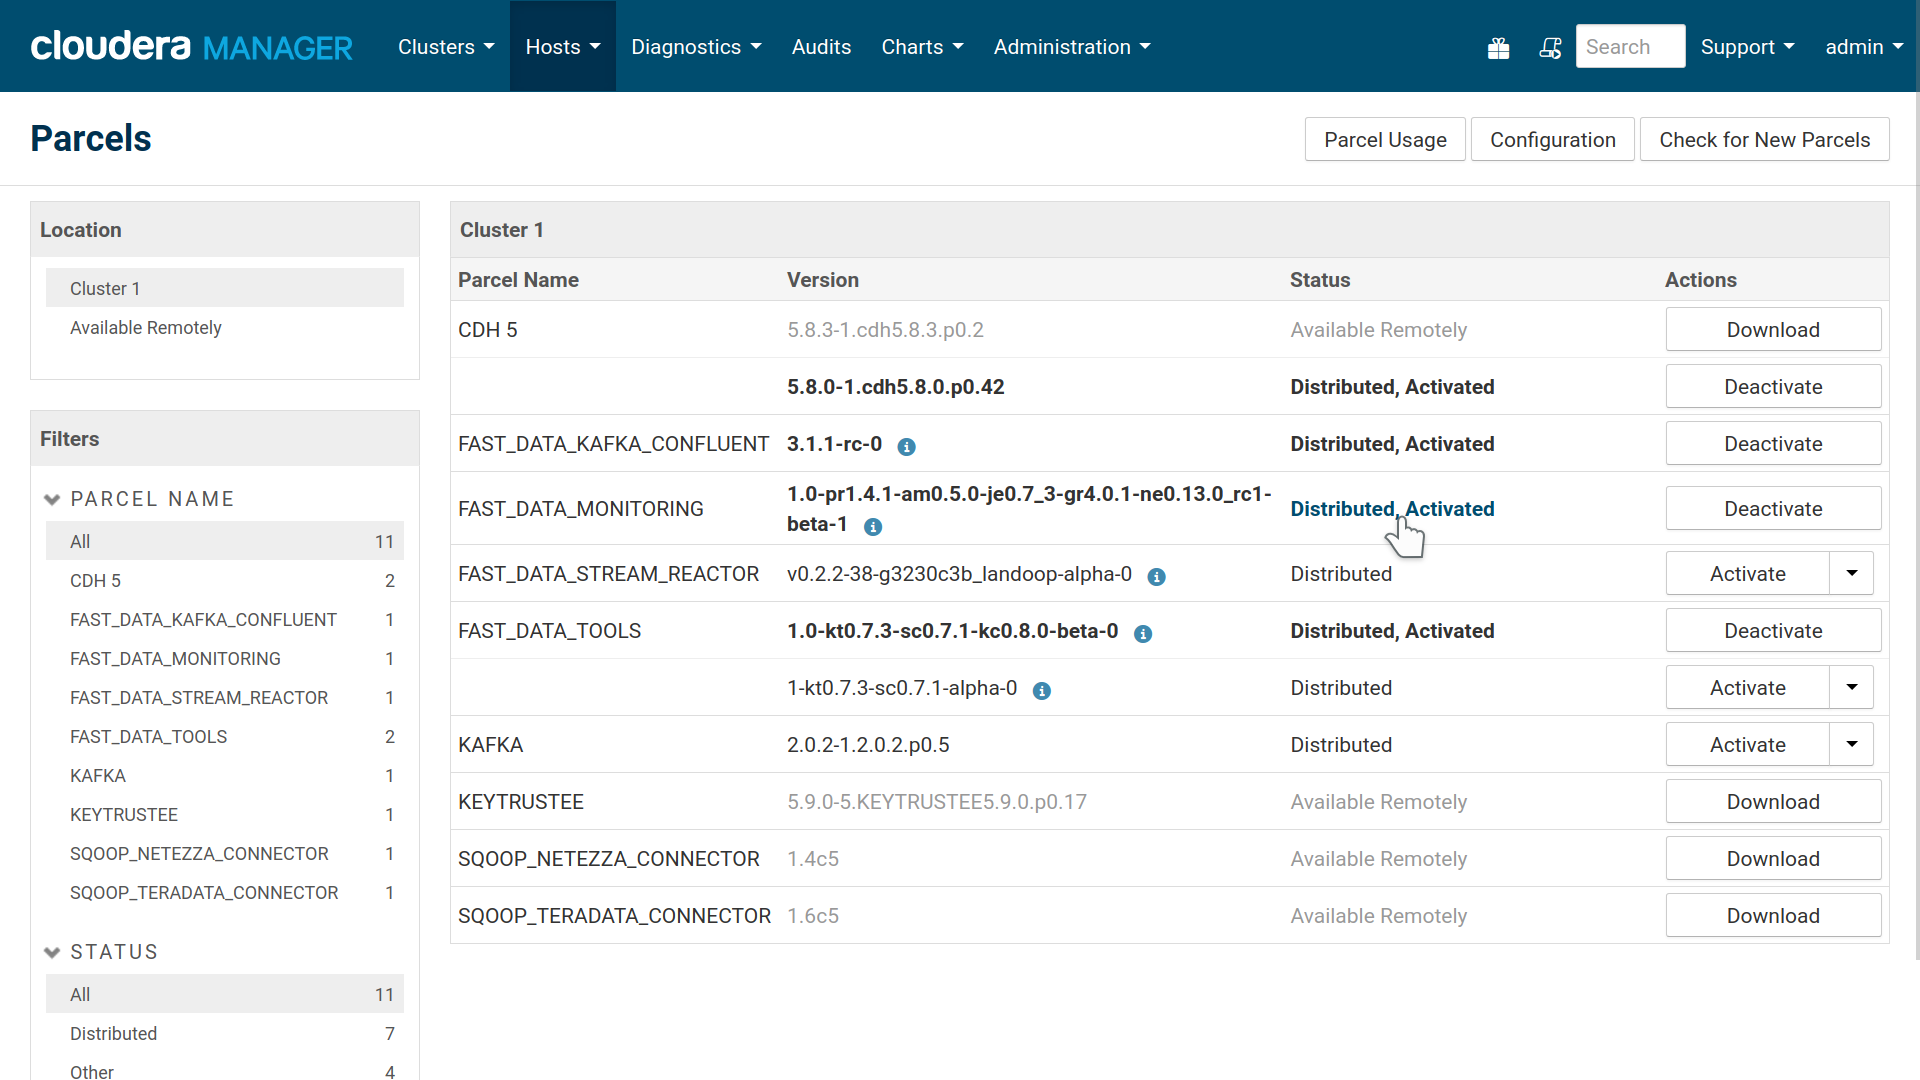Select All under Status filter
Viewport: 1920px width, 1080px height.
[x=225, y=994]
